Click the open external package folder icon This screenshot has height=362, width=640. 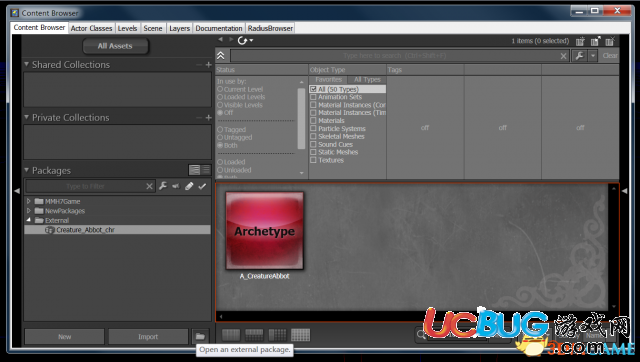point(200,336)
